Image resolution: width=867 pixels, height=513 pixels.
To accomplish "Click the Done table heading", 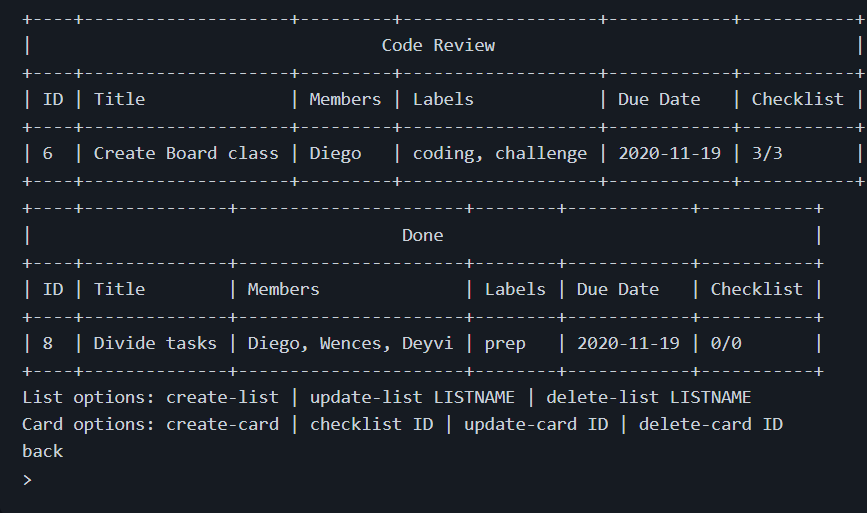I will point(422,235).
